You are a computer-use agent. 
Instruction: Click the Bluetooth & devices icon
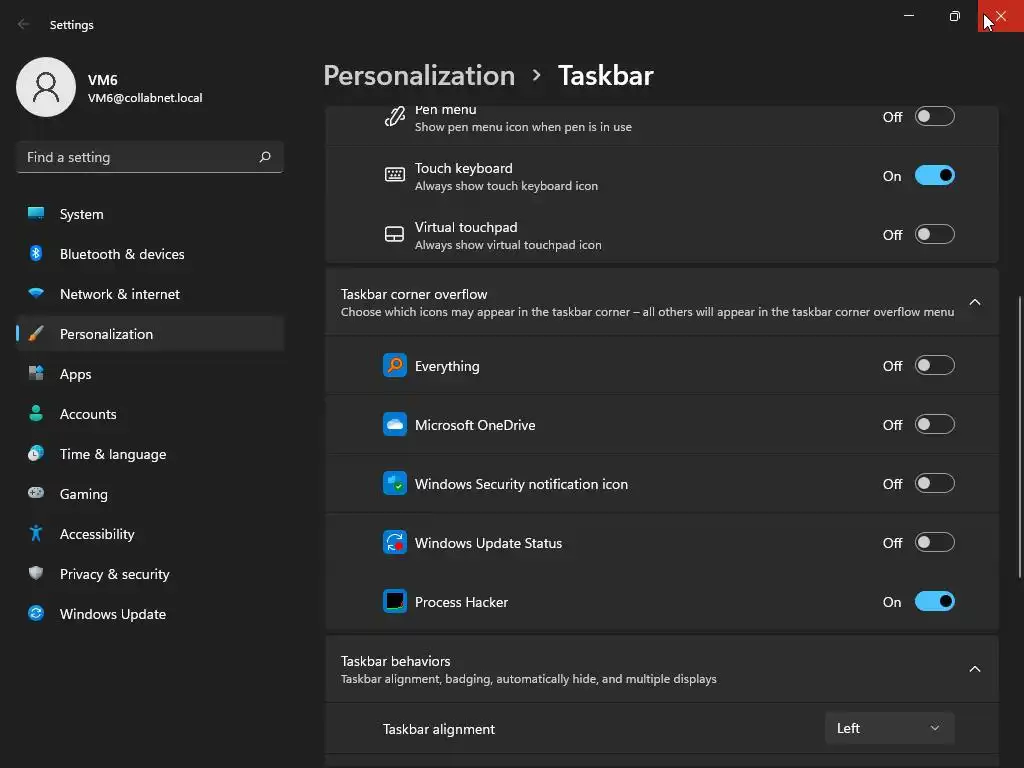36,254
